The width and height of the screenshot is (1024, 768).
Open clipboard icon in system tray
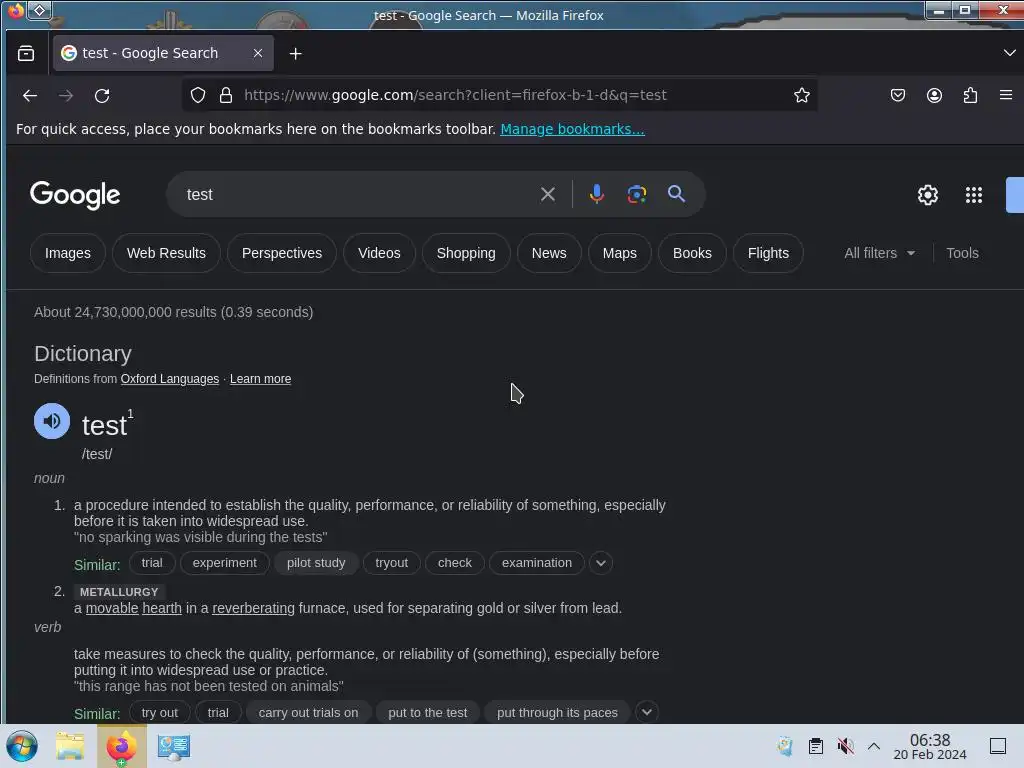(816, 746)
